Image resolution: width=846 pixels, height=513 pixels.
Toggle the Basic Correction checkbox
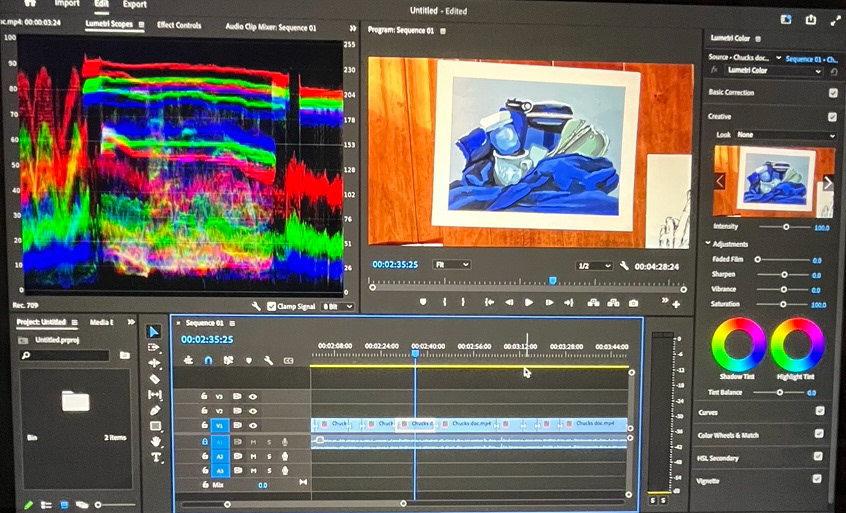pos(834,93)
